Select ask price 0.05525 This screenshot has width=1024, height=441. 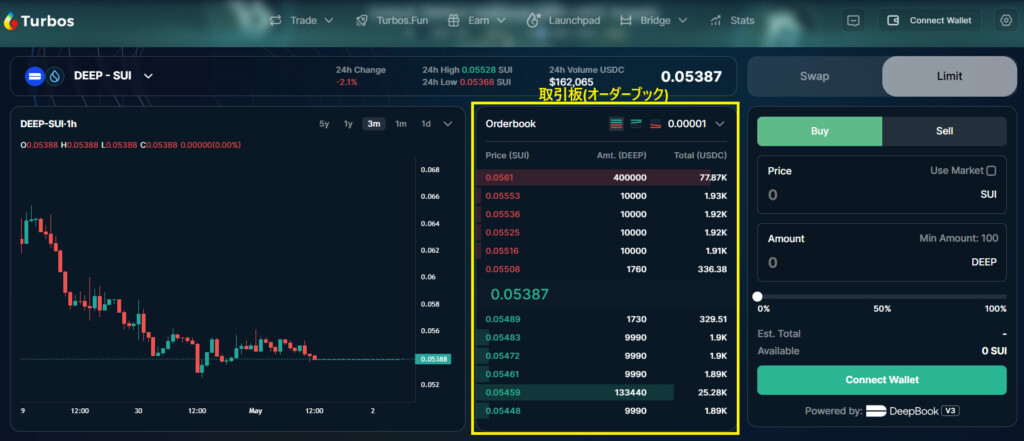[503, 233]
